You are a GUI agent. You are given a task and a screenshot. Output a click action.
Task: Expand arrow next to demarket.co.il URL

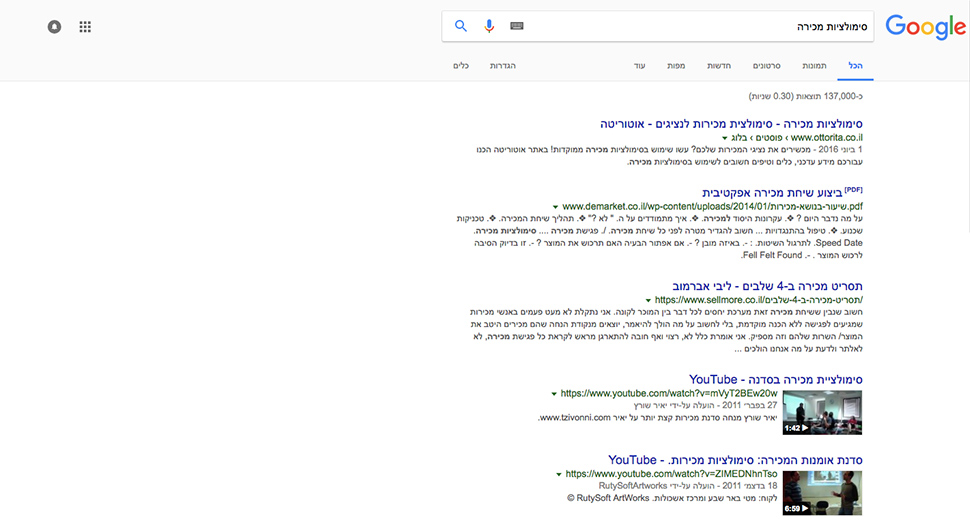(556, 207)
